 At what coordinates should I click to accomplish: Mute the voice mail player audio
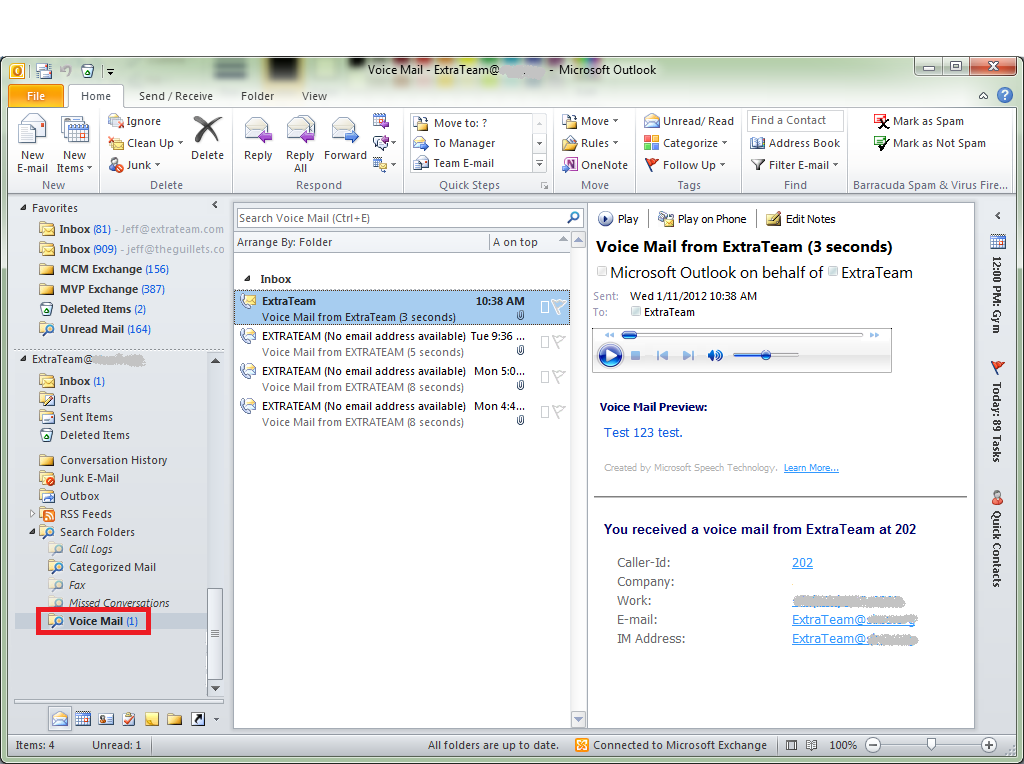click(x=715, y=355)
